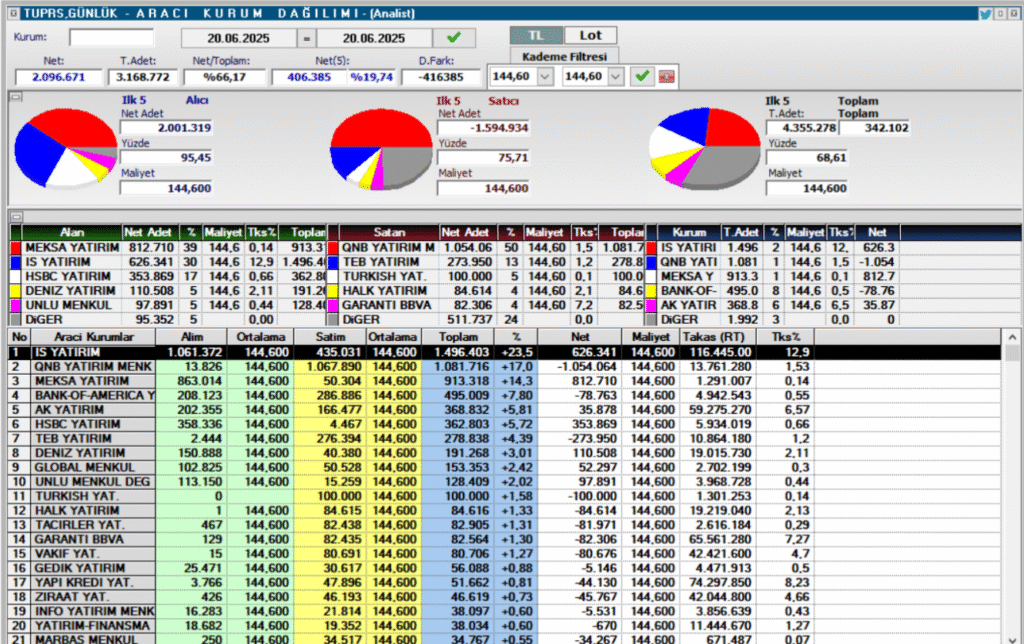This screenshot has height=644, width=1024.
Task: Switch display to Lot mode
Action: point(591,35)
